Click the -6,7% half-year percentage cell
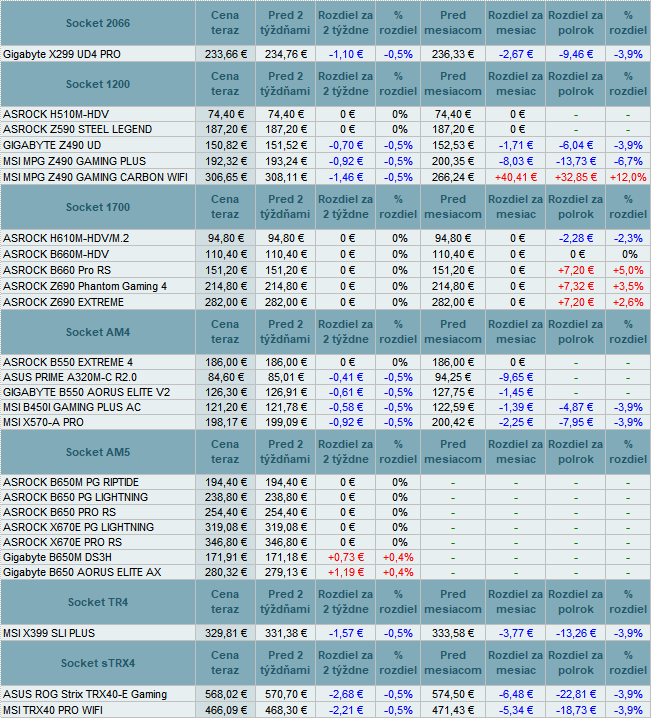Image resolution: width=651 pixels, height=718 pixels. (628, 161)
